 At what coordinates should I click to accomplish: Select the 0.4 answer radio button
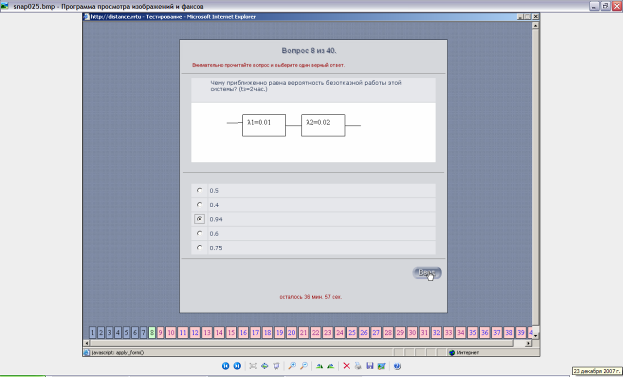(x=199, y=205)
